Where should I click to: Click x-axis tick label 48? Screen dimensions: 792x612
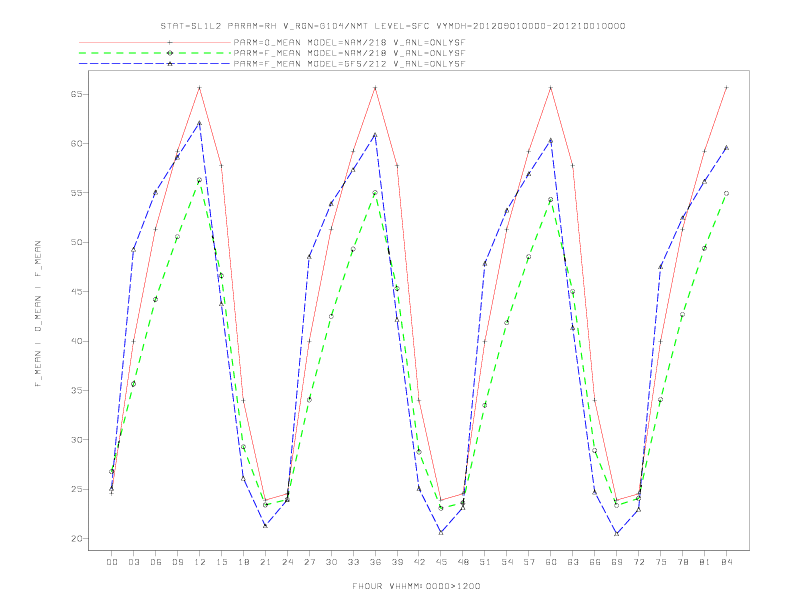[463, 562]
